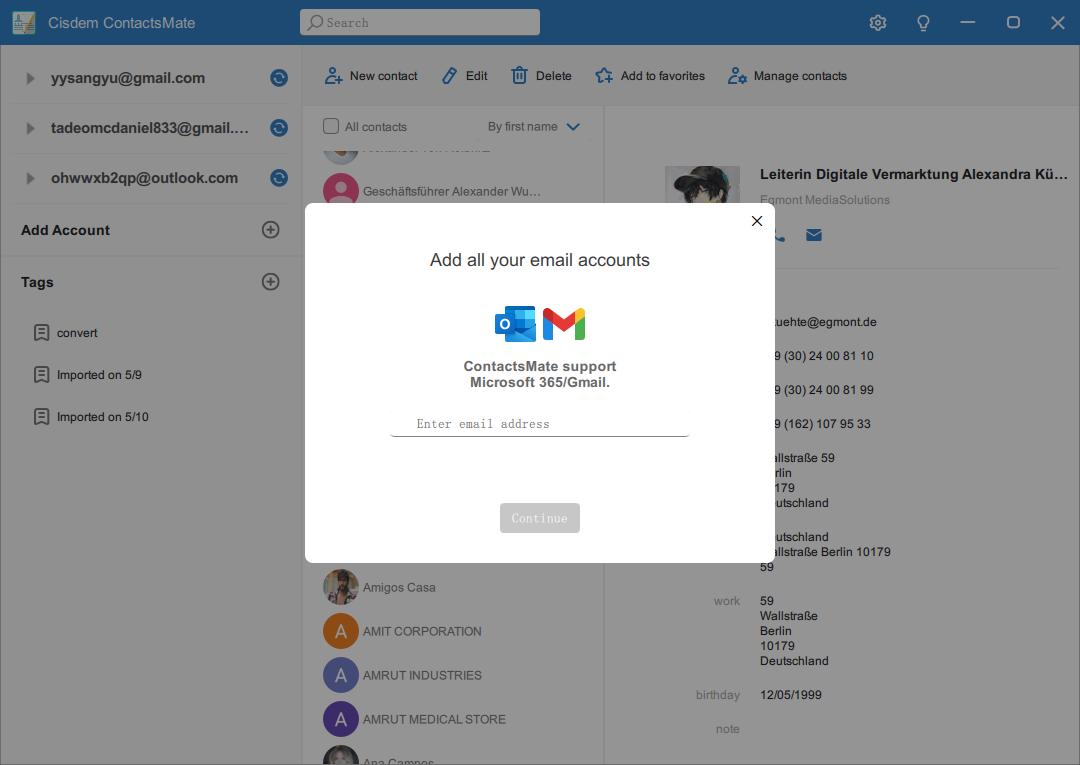Click the plus icon next to Add Account

click(x=270, y=230)
